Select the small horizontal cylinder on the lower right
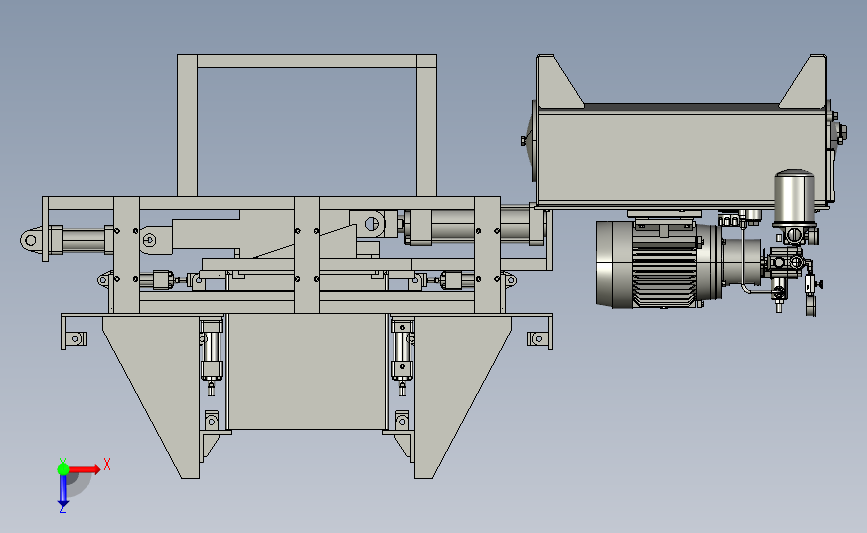The width and height of the screenshot is (867, 533). pos(458,280)
